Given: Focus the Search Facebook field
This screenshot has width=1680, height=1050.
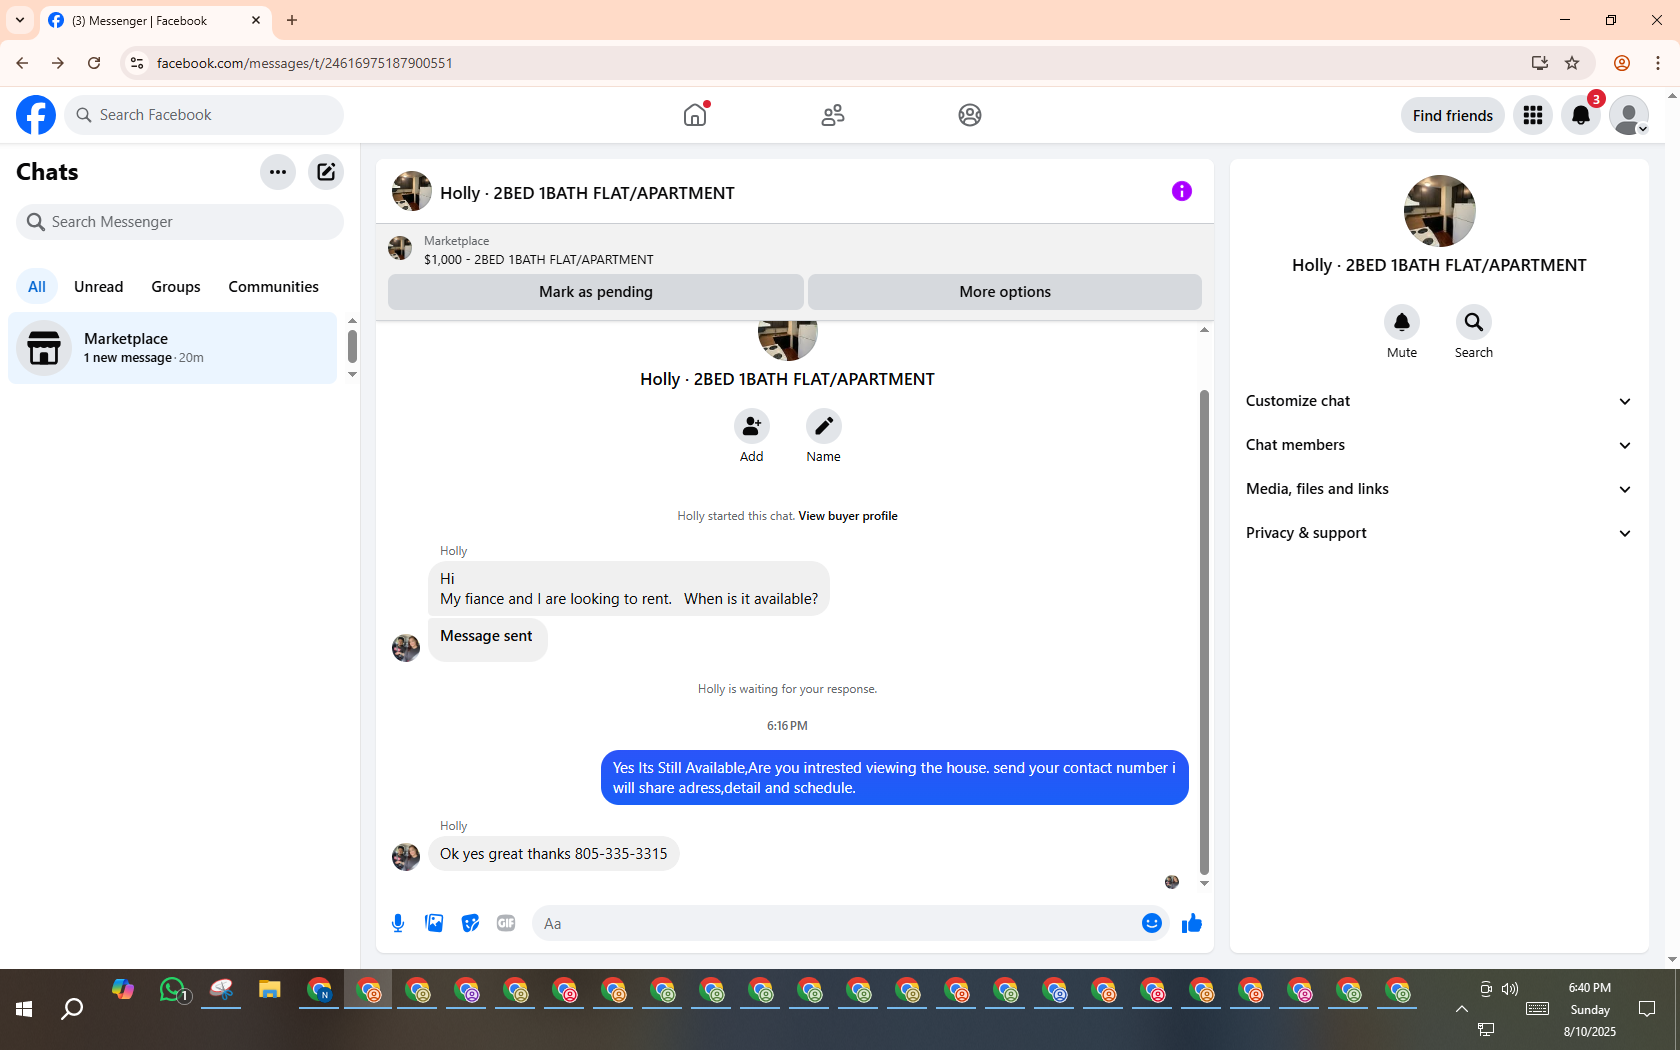Looking at the screenshot, I should point(204,115).
